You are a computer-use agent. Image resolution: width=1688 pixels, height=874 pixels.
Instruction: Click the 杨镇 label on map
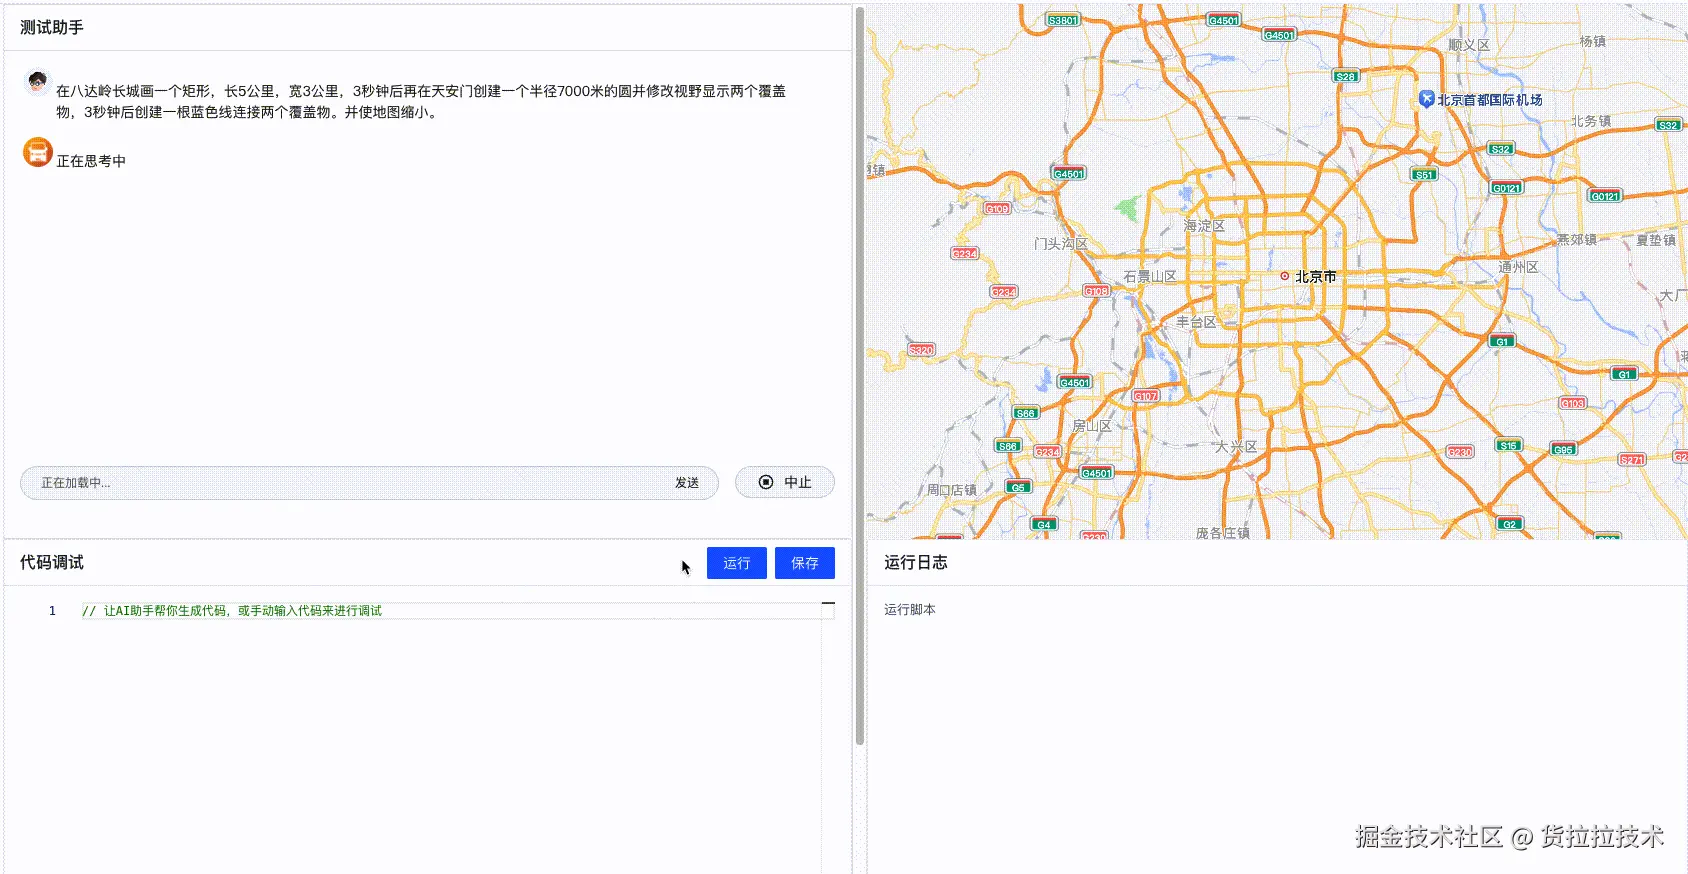(x=1593, y=41)
